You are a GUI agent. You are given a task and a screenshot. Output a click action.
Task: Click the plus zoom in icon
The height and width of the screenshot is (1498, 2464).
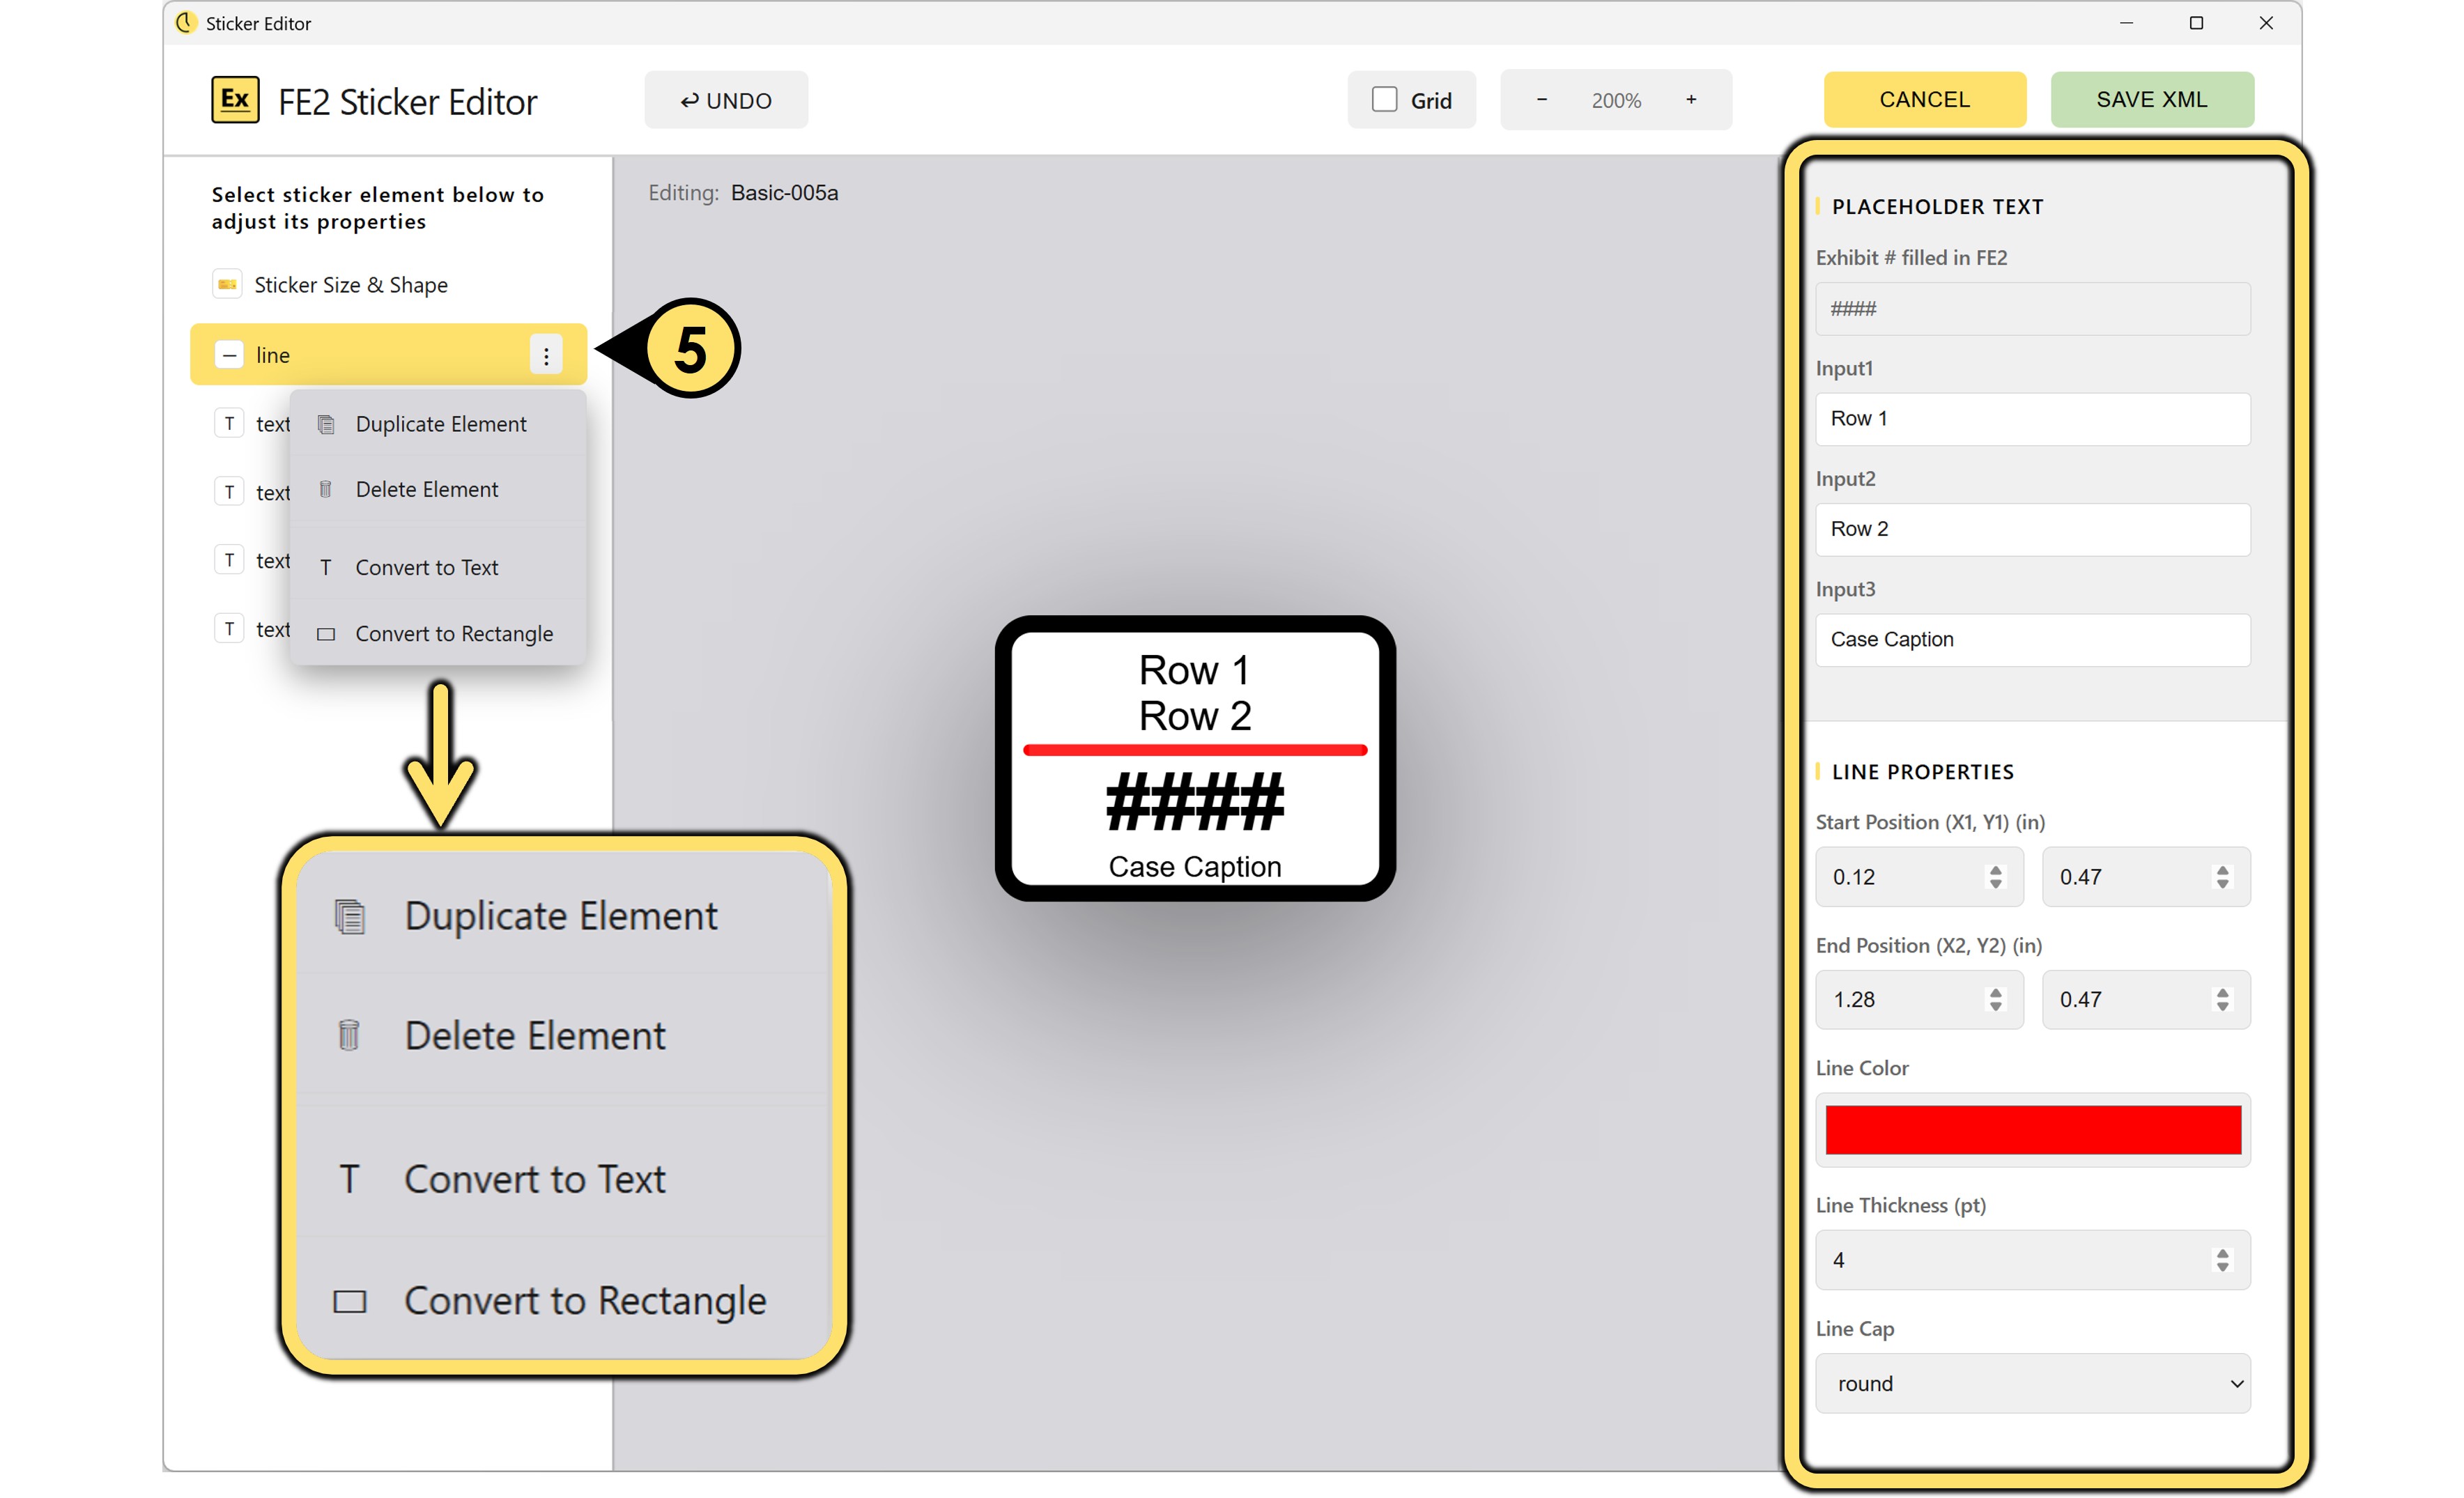point(1691,100)
